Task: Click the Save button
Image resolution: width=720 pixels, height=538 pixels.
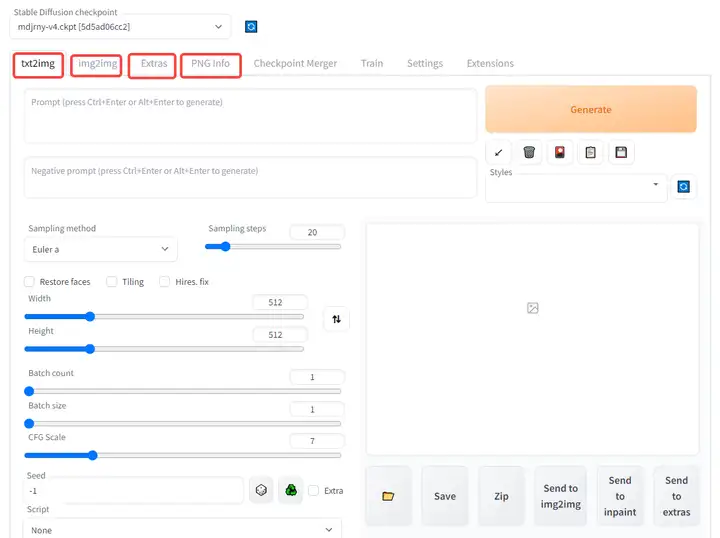Action: pyautogui.click(x=444, y=496)
